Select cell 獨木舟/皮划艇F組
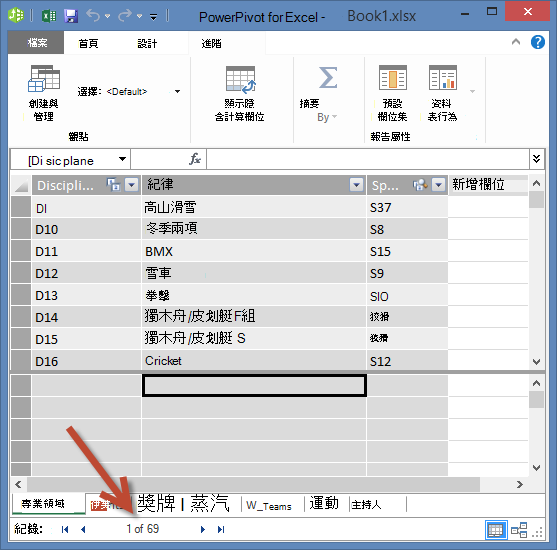Image resolution: width=557 pixels, height=550 pixels. tap(254, 317)
